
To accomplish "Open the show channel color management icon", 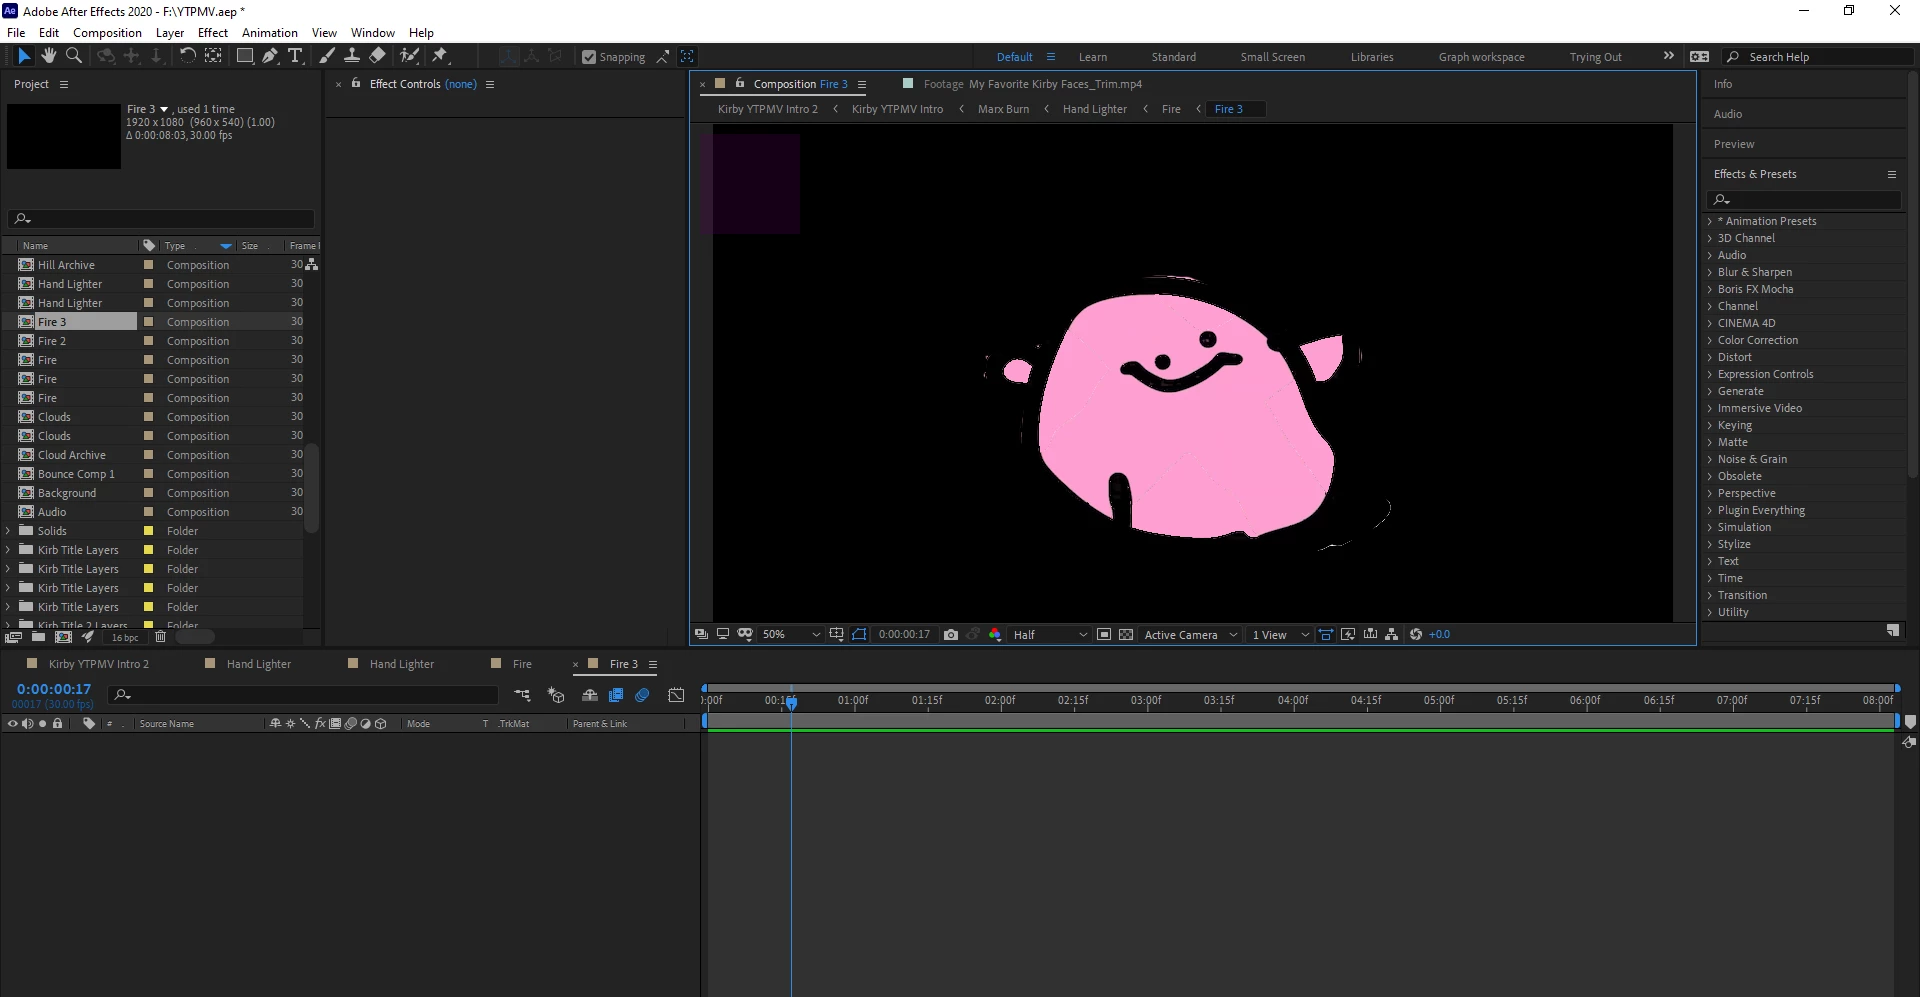I will tap(995, 634).
